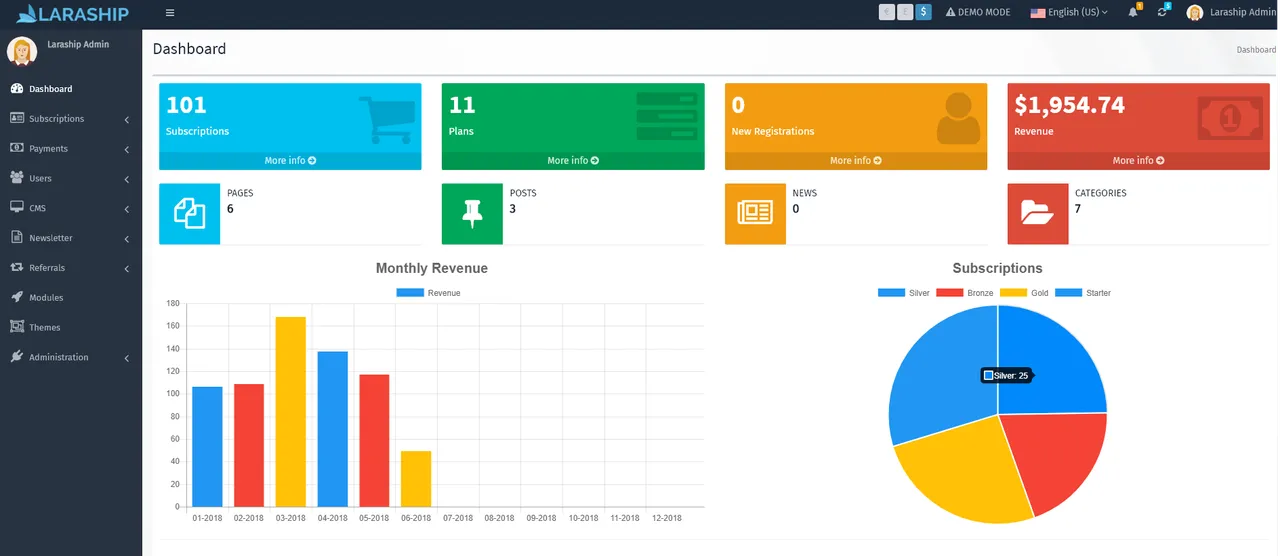Screen dimensions: 1280x556
Task: Toggle the Gold legend swatch in Subscriptions chart
Action: 1014,293
